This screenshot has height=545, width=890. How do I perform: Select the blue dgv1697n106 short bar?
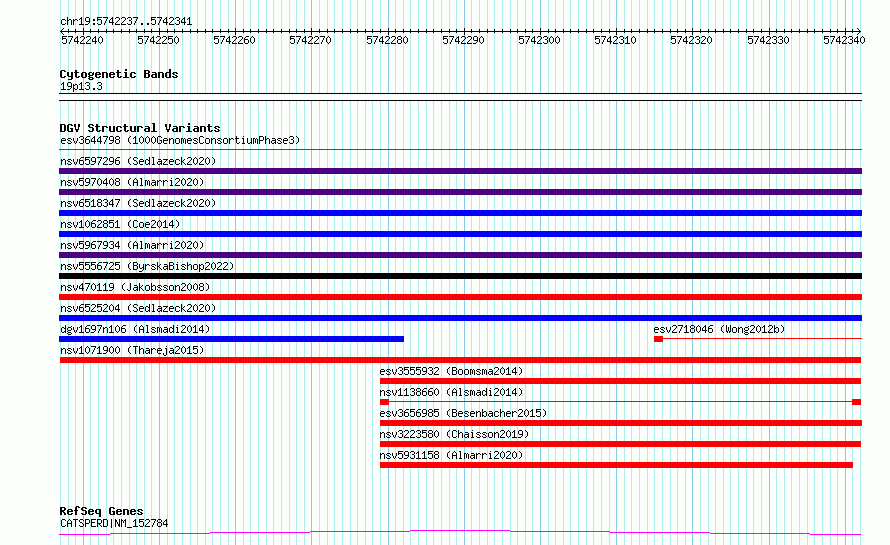232,339
